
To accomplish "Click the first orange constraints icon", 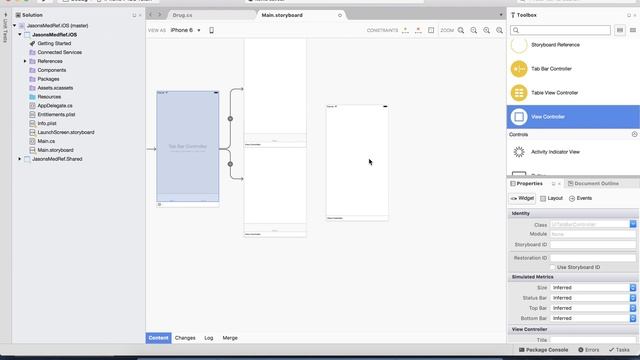I will 405,30.
